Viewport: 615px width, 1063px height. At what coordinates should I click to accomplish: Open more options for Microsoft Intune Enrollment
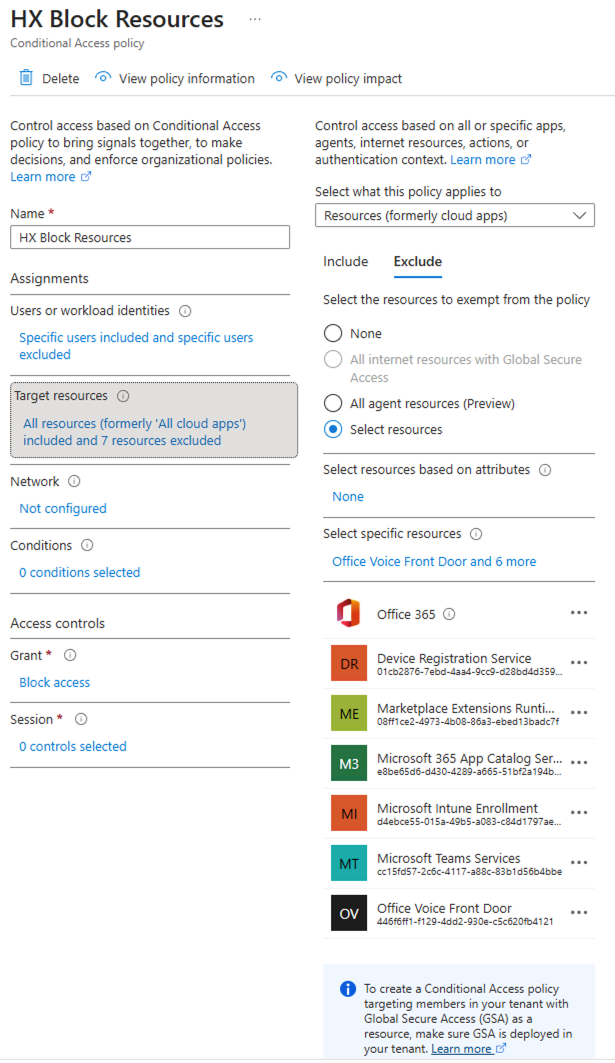click(x=578, y=812)
